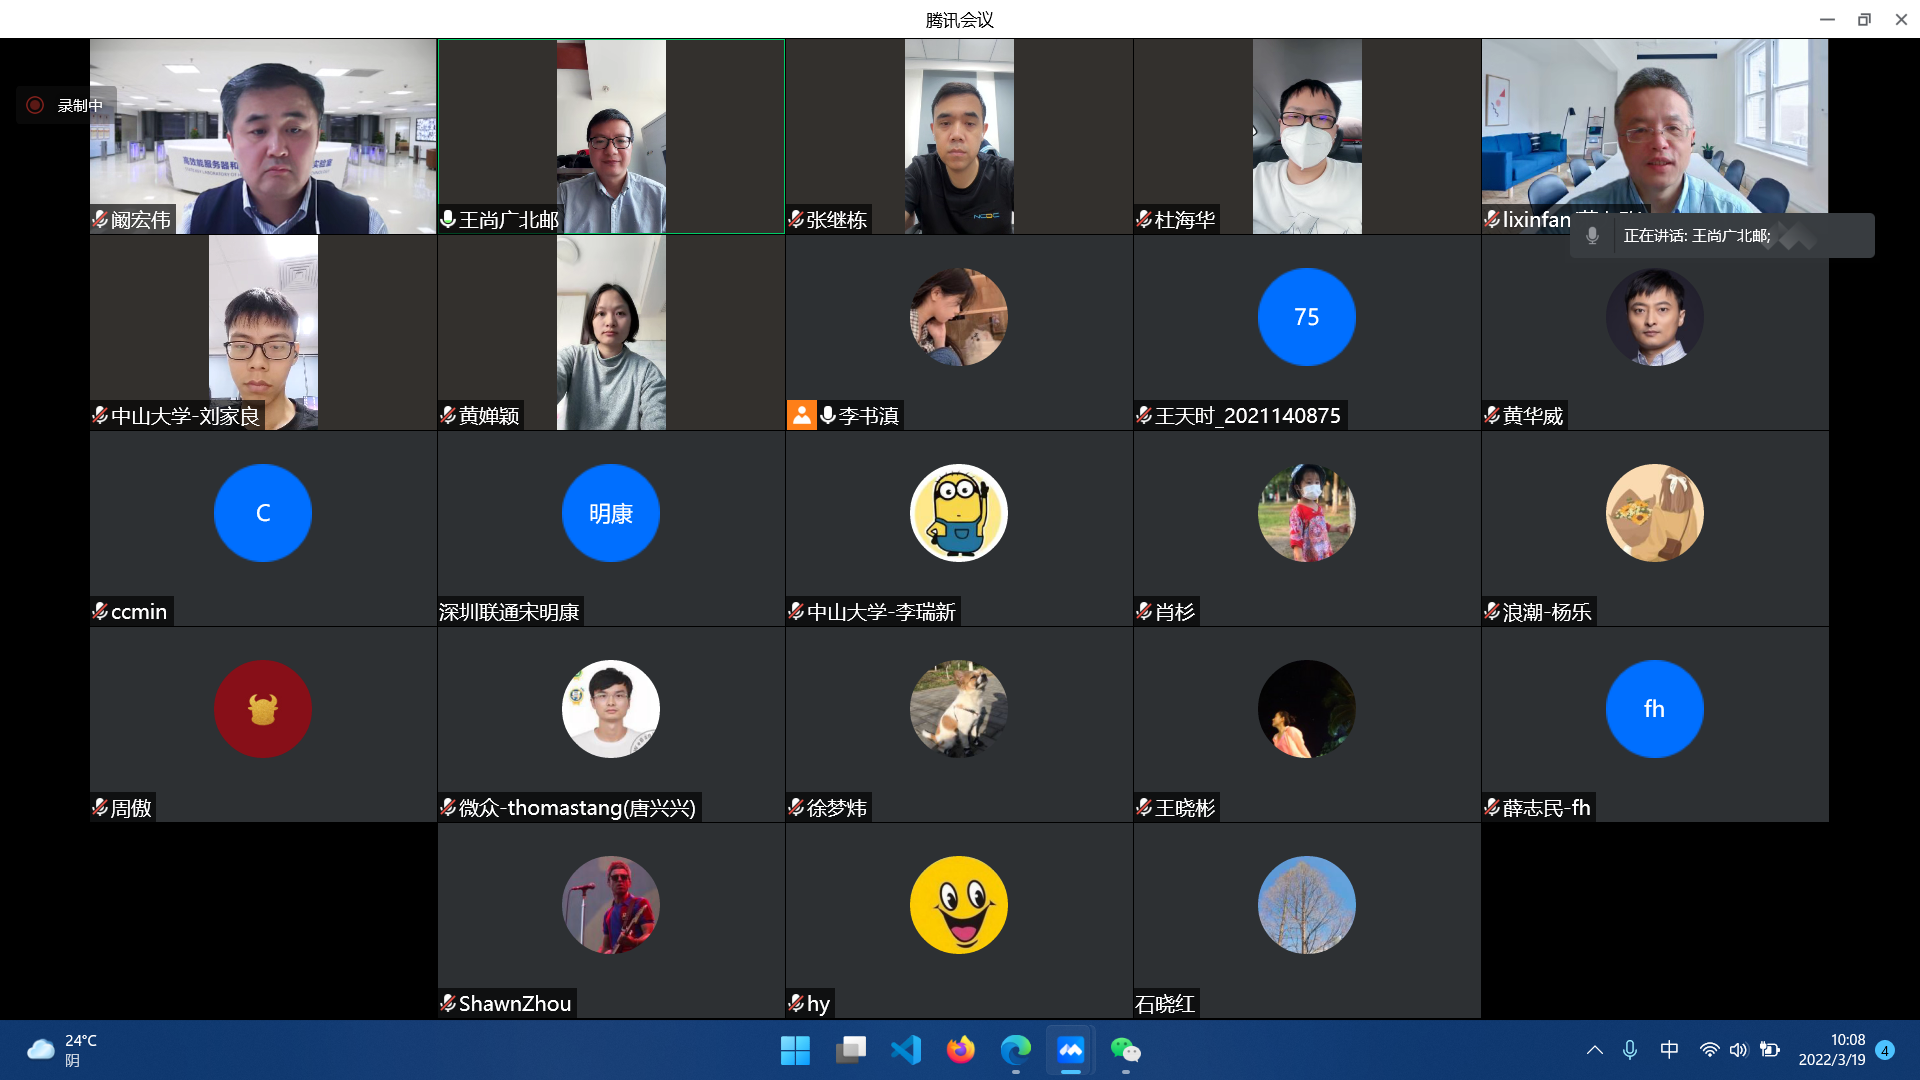Click smiley face avatar of hy
This screenshot has width=1920, height=1080.
[x=959, y=905]
